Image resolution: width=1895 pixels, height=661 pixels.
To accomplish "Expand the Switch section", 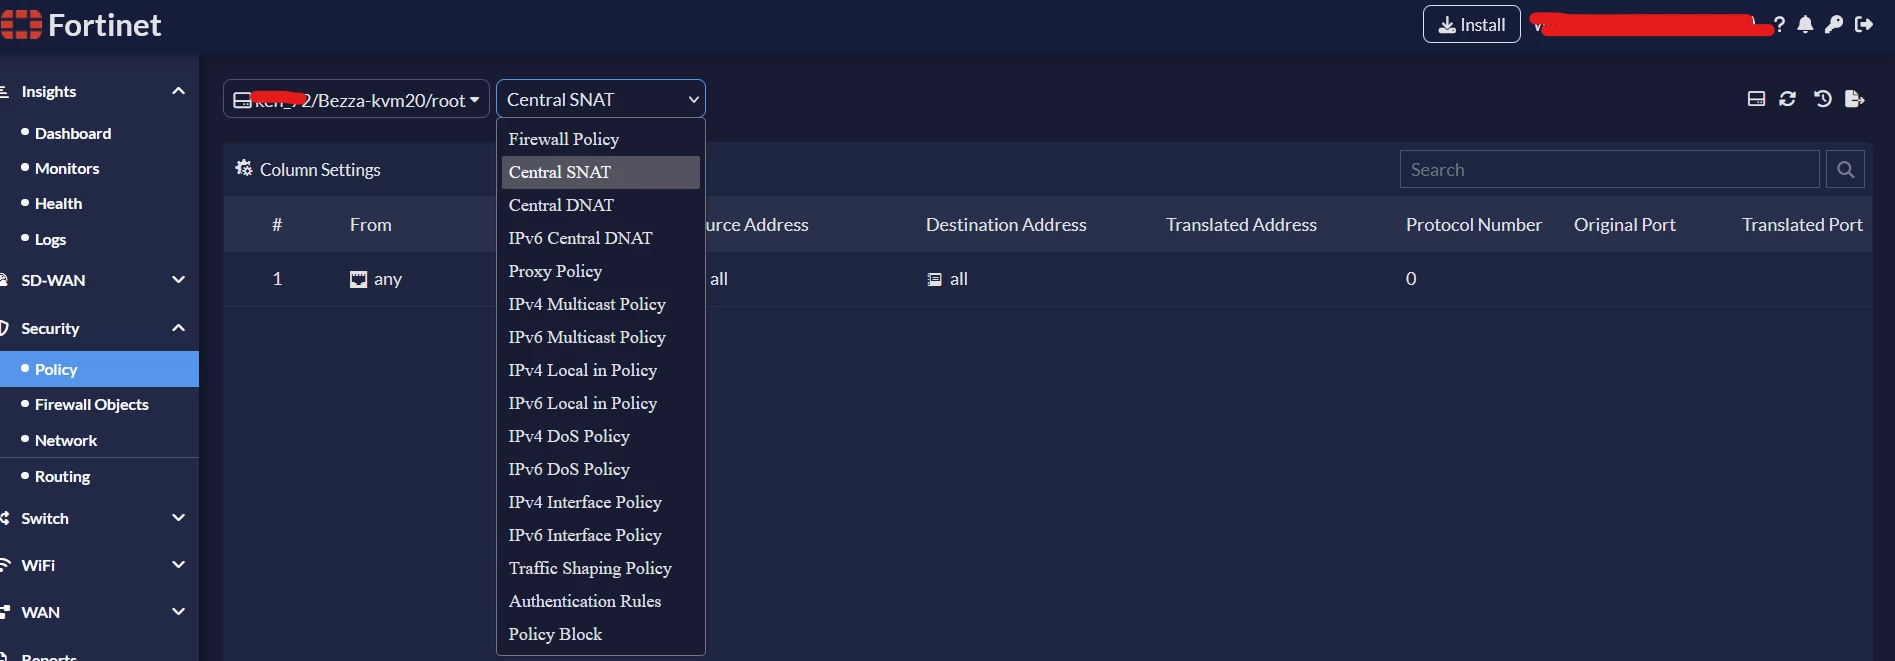I will [x=178, y=517].
